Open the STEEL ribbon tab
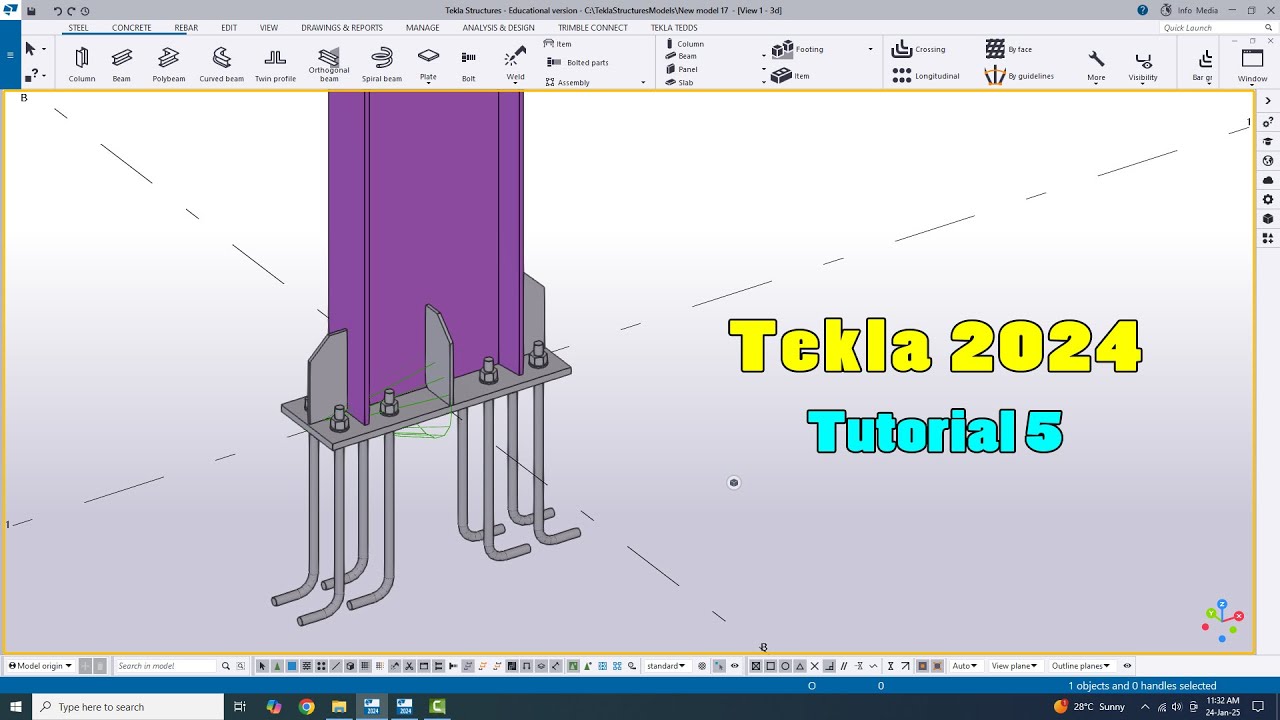The height and width of the screenshot is (720, 1280). point(78,28)
